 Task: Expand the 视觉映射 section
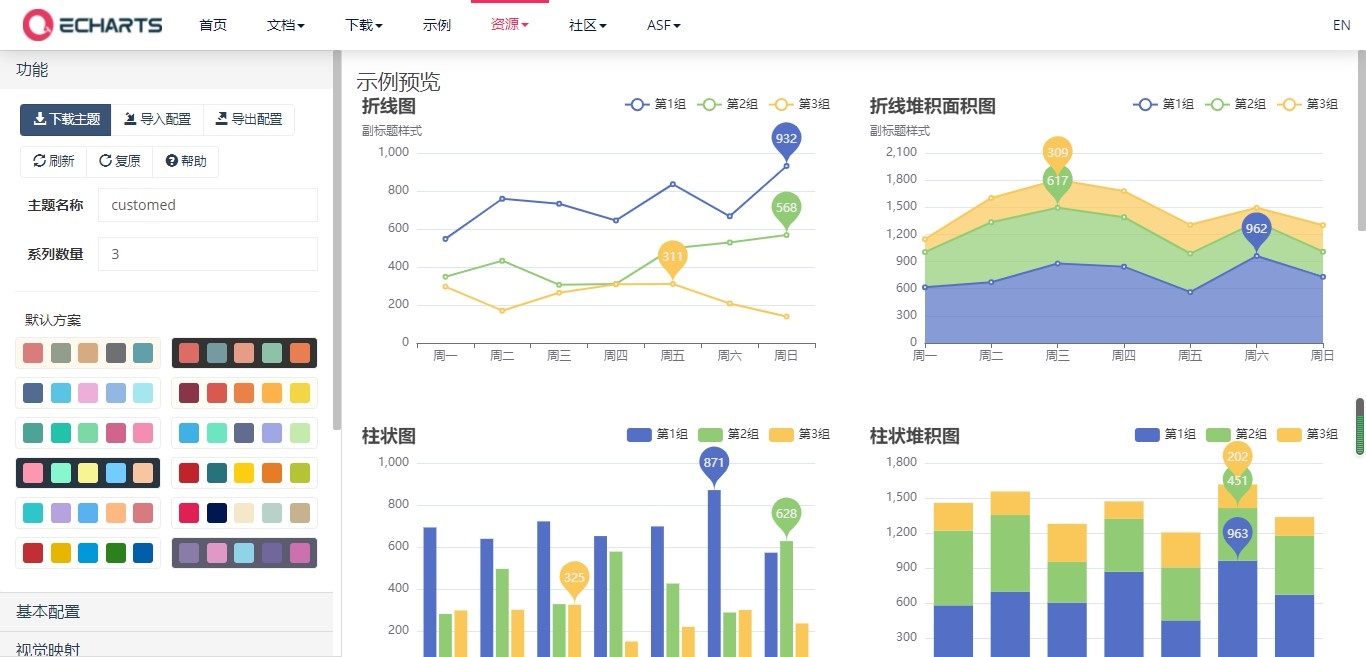click(166, 646)
